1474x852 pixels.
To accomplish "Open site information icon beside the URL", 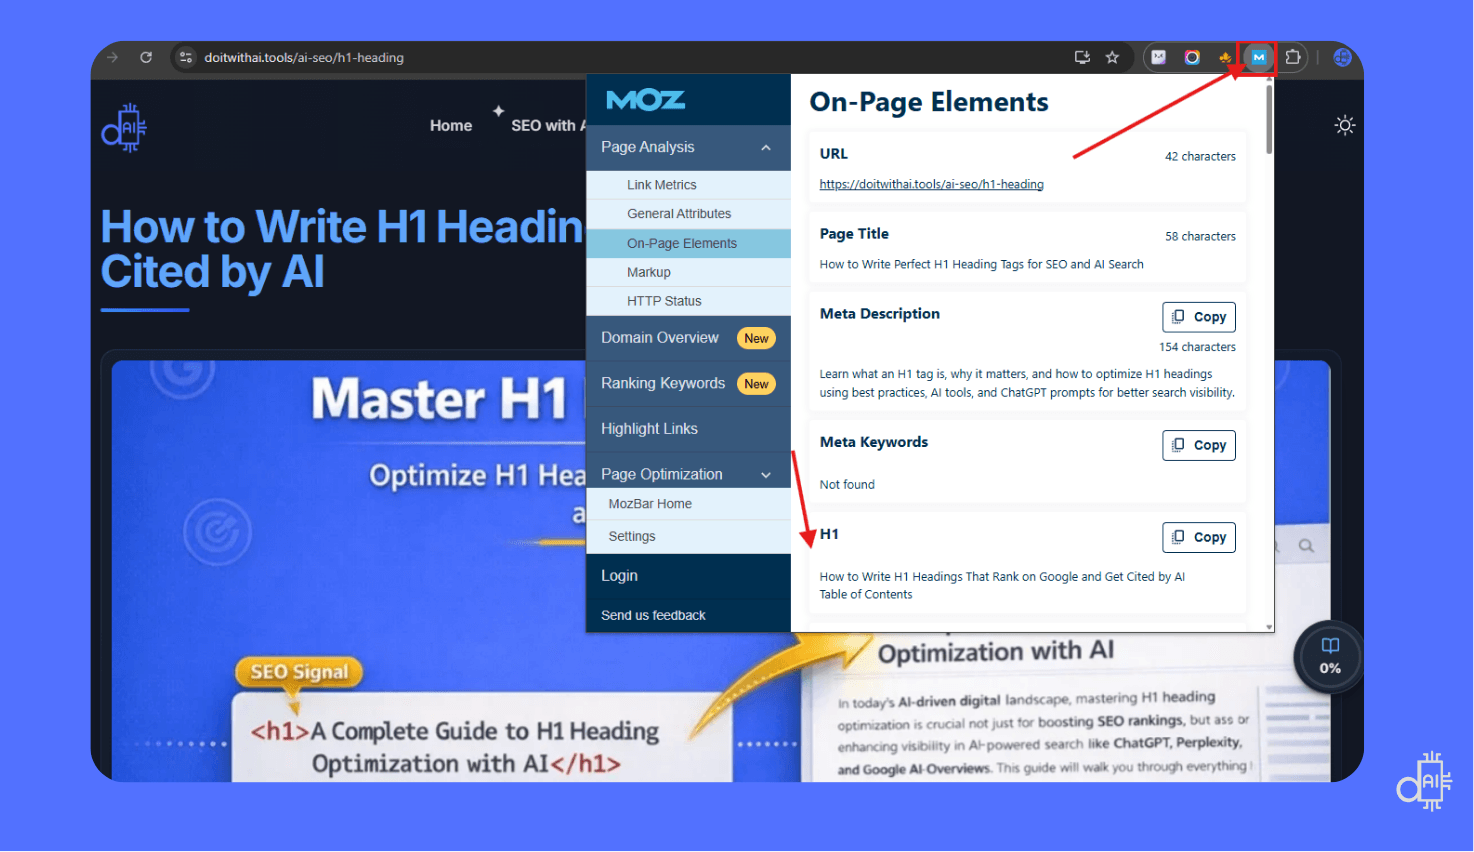I will tap(186, 58).
